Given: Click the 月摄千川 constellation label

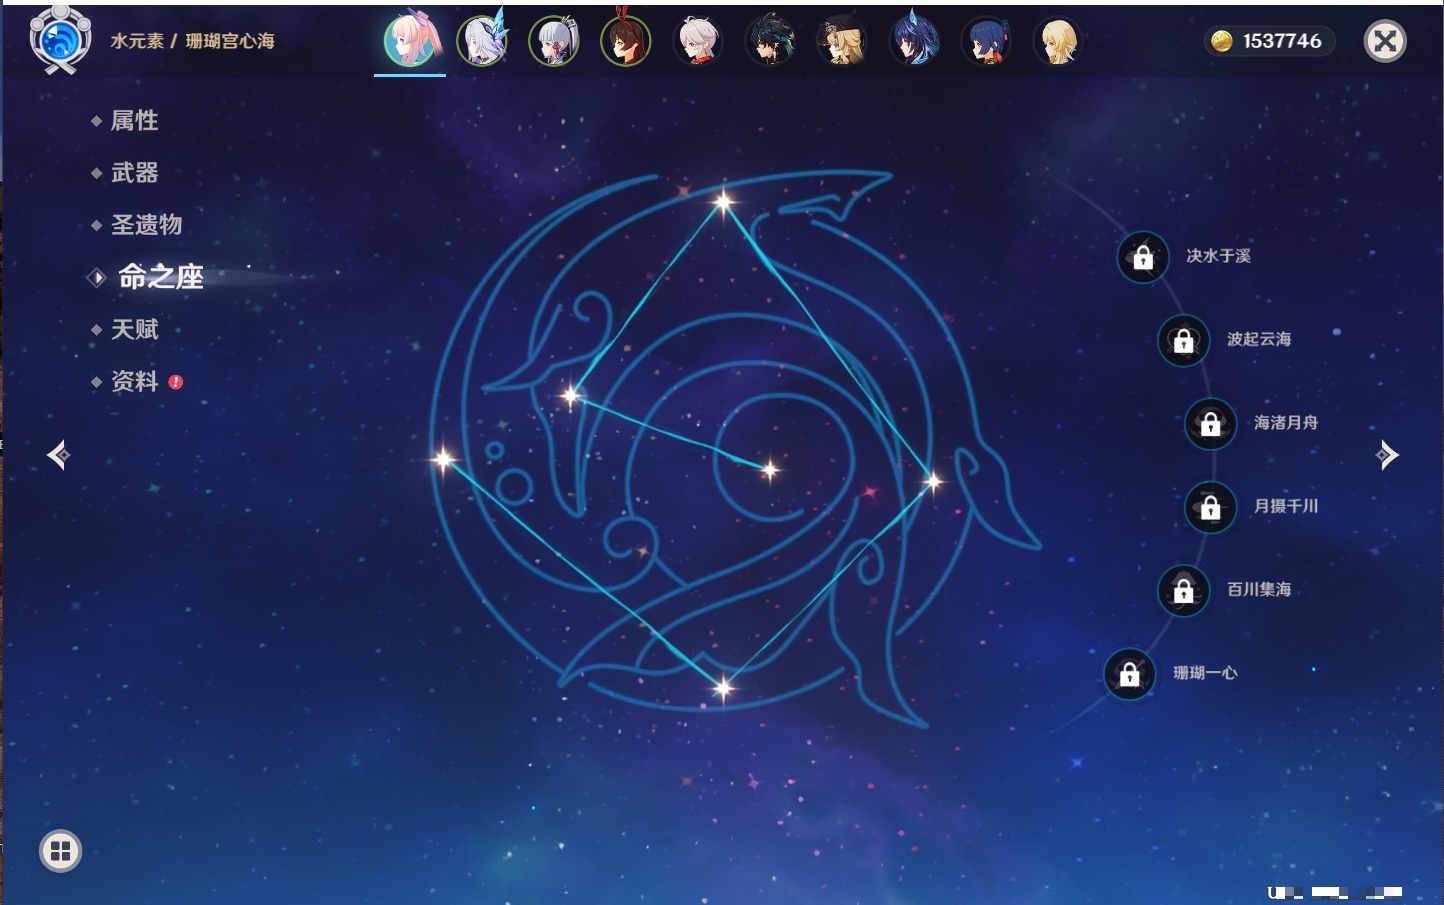Looking at the screenshot, I should (1286, 506).
